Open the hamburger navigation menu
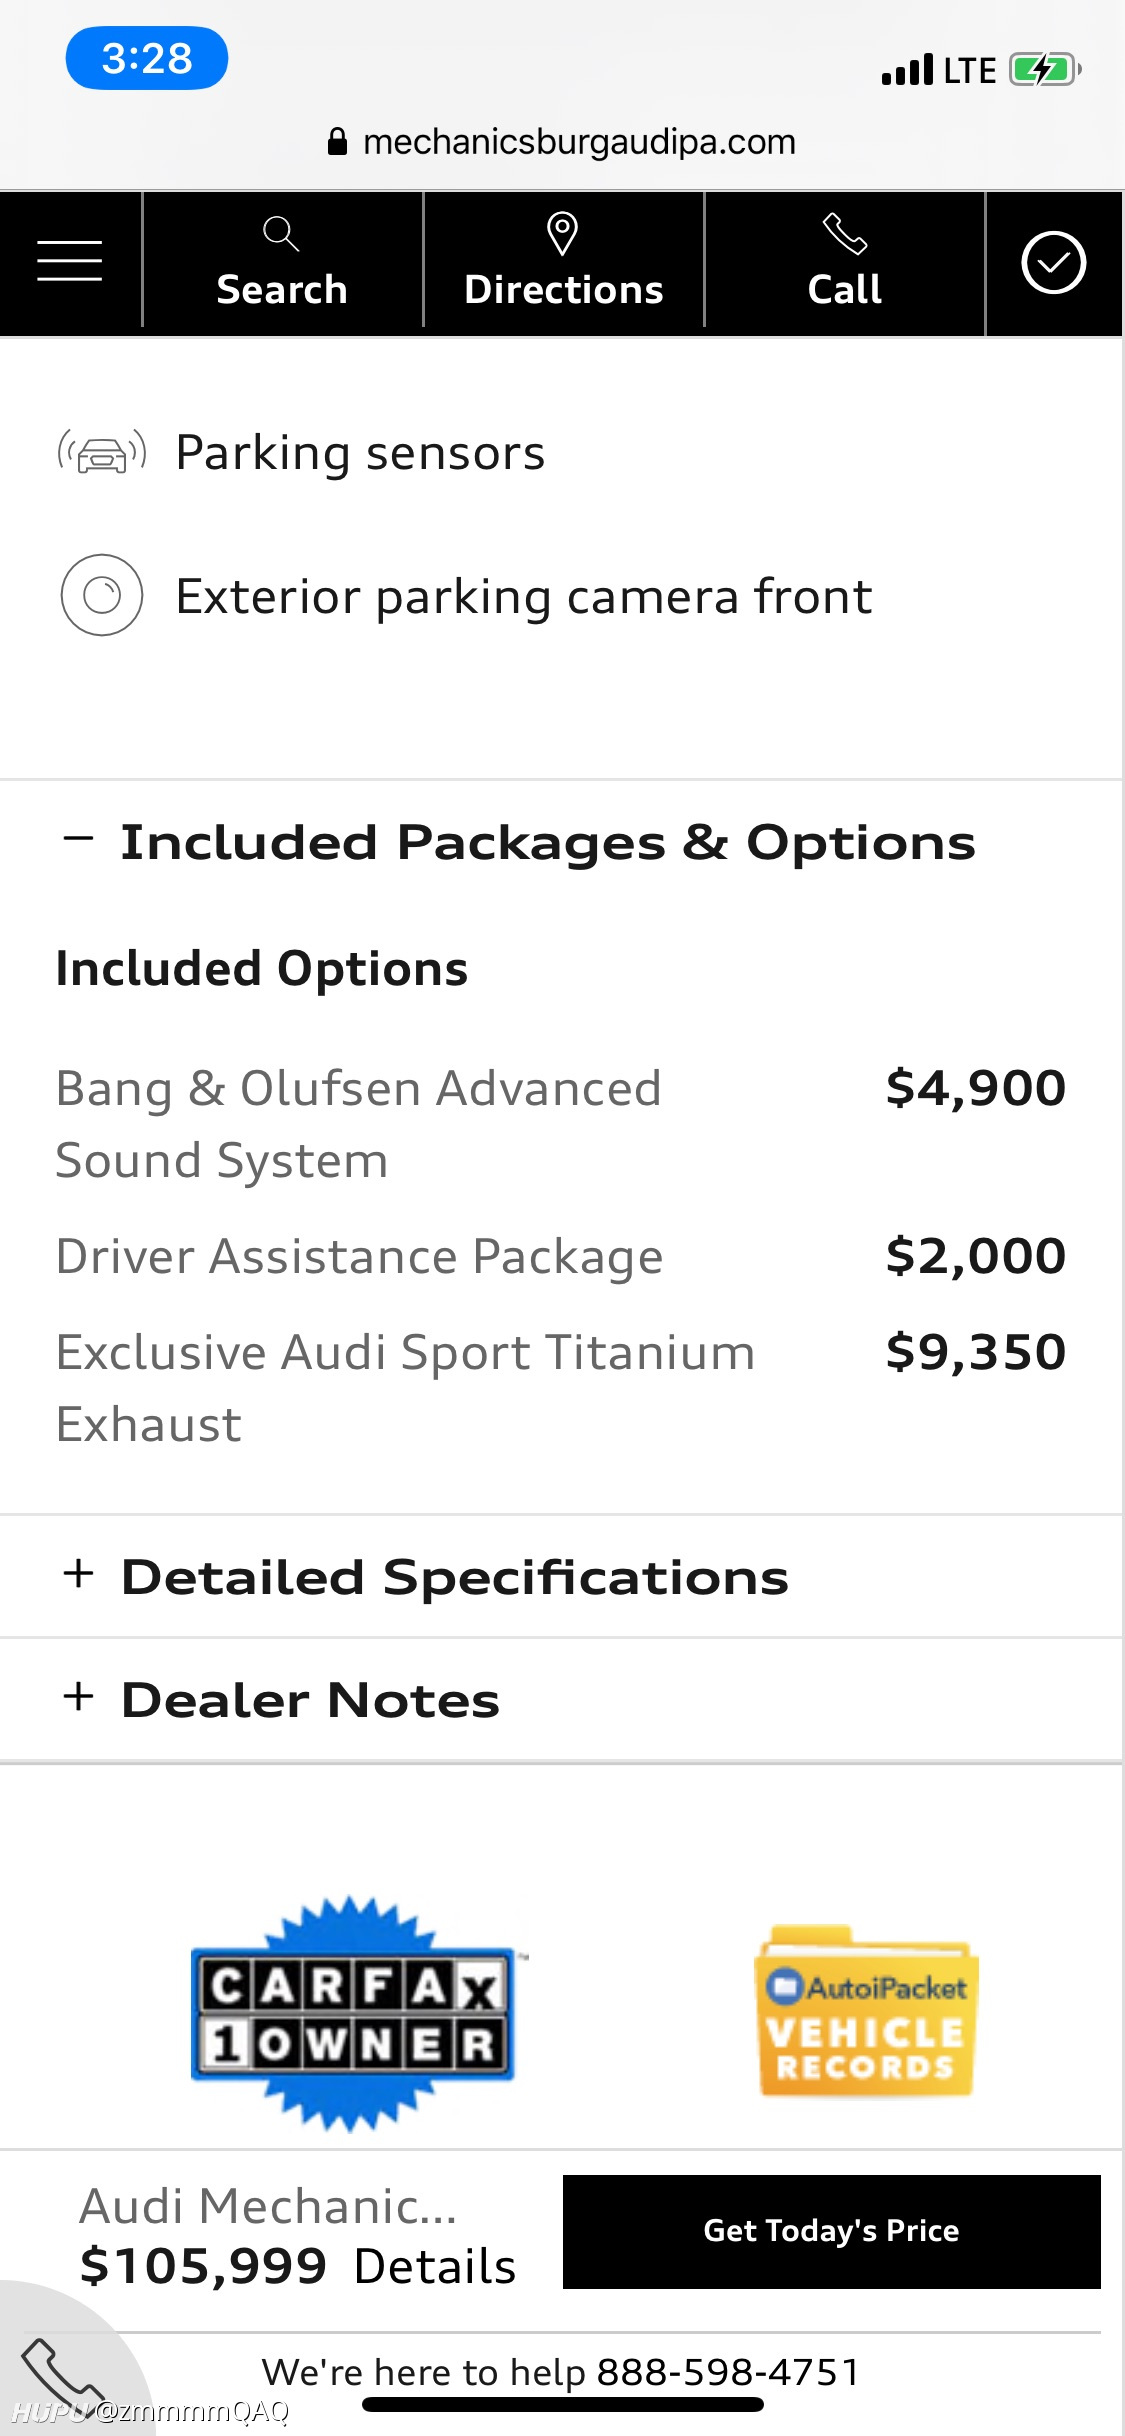 tap(70, 261)
